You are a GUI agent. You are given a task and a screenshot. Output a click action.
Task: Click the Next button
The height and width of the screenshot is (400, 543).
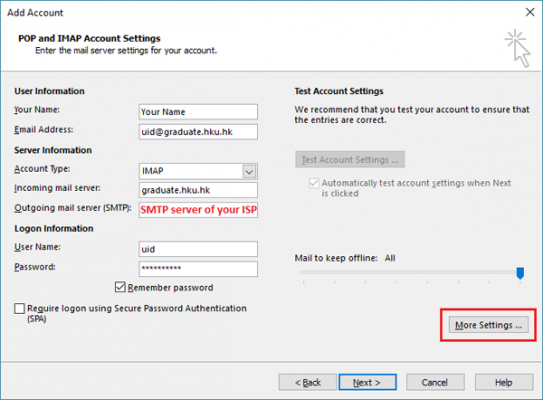point(367,382)
